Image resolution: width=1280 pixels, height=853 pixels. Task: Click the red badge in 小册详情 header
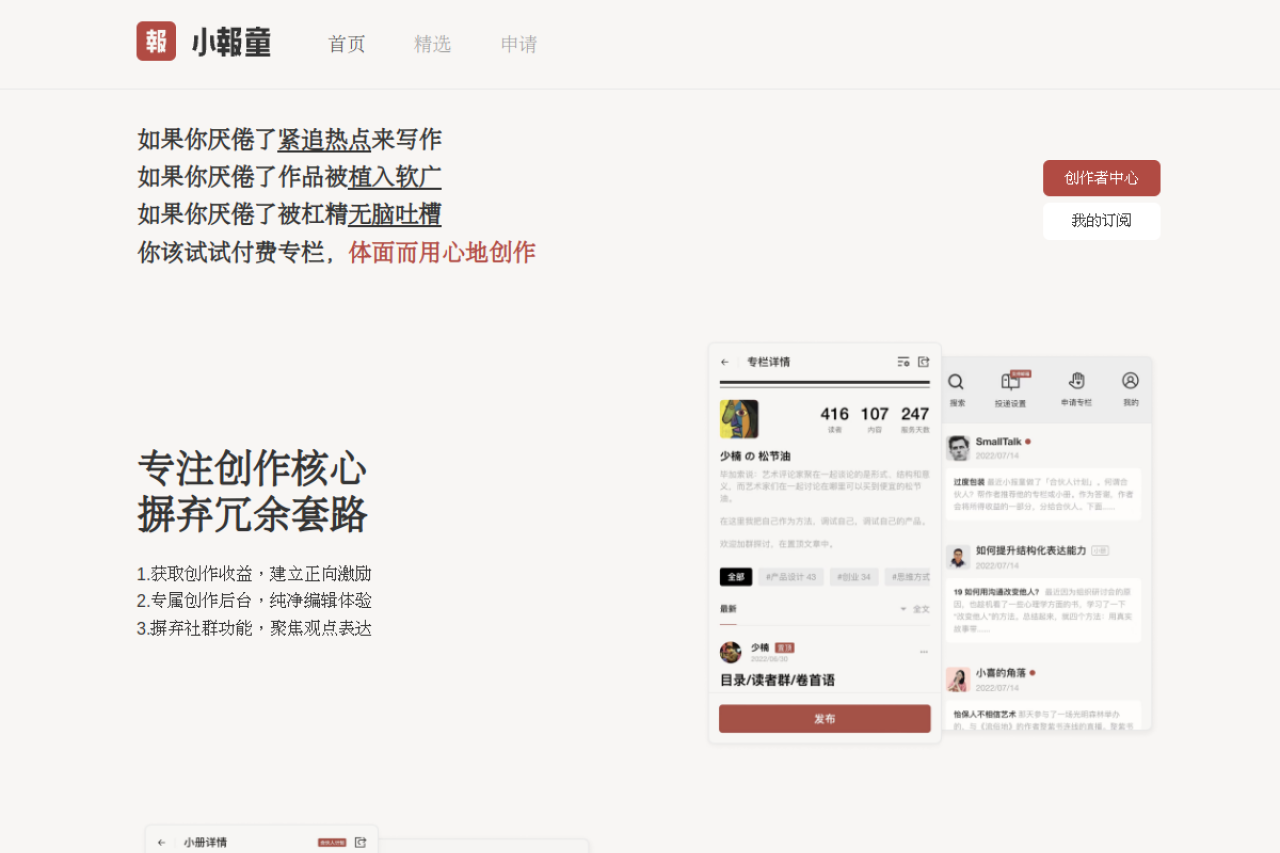pos(332,843)
